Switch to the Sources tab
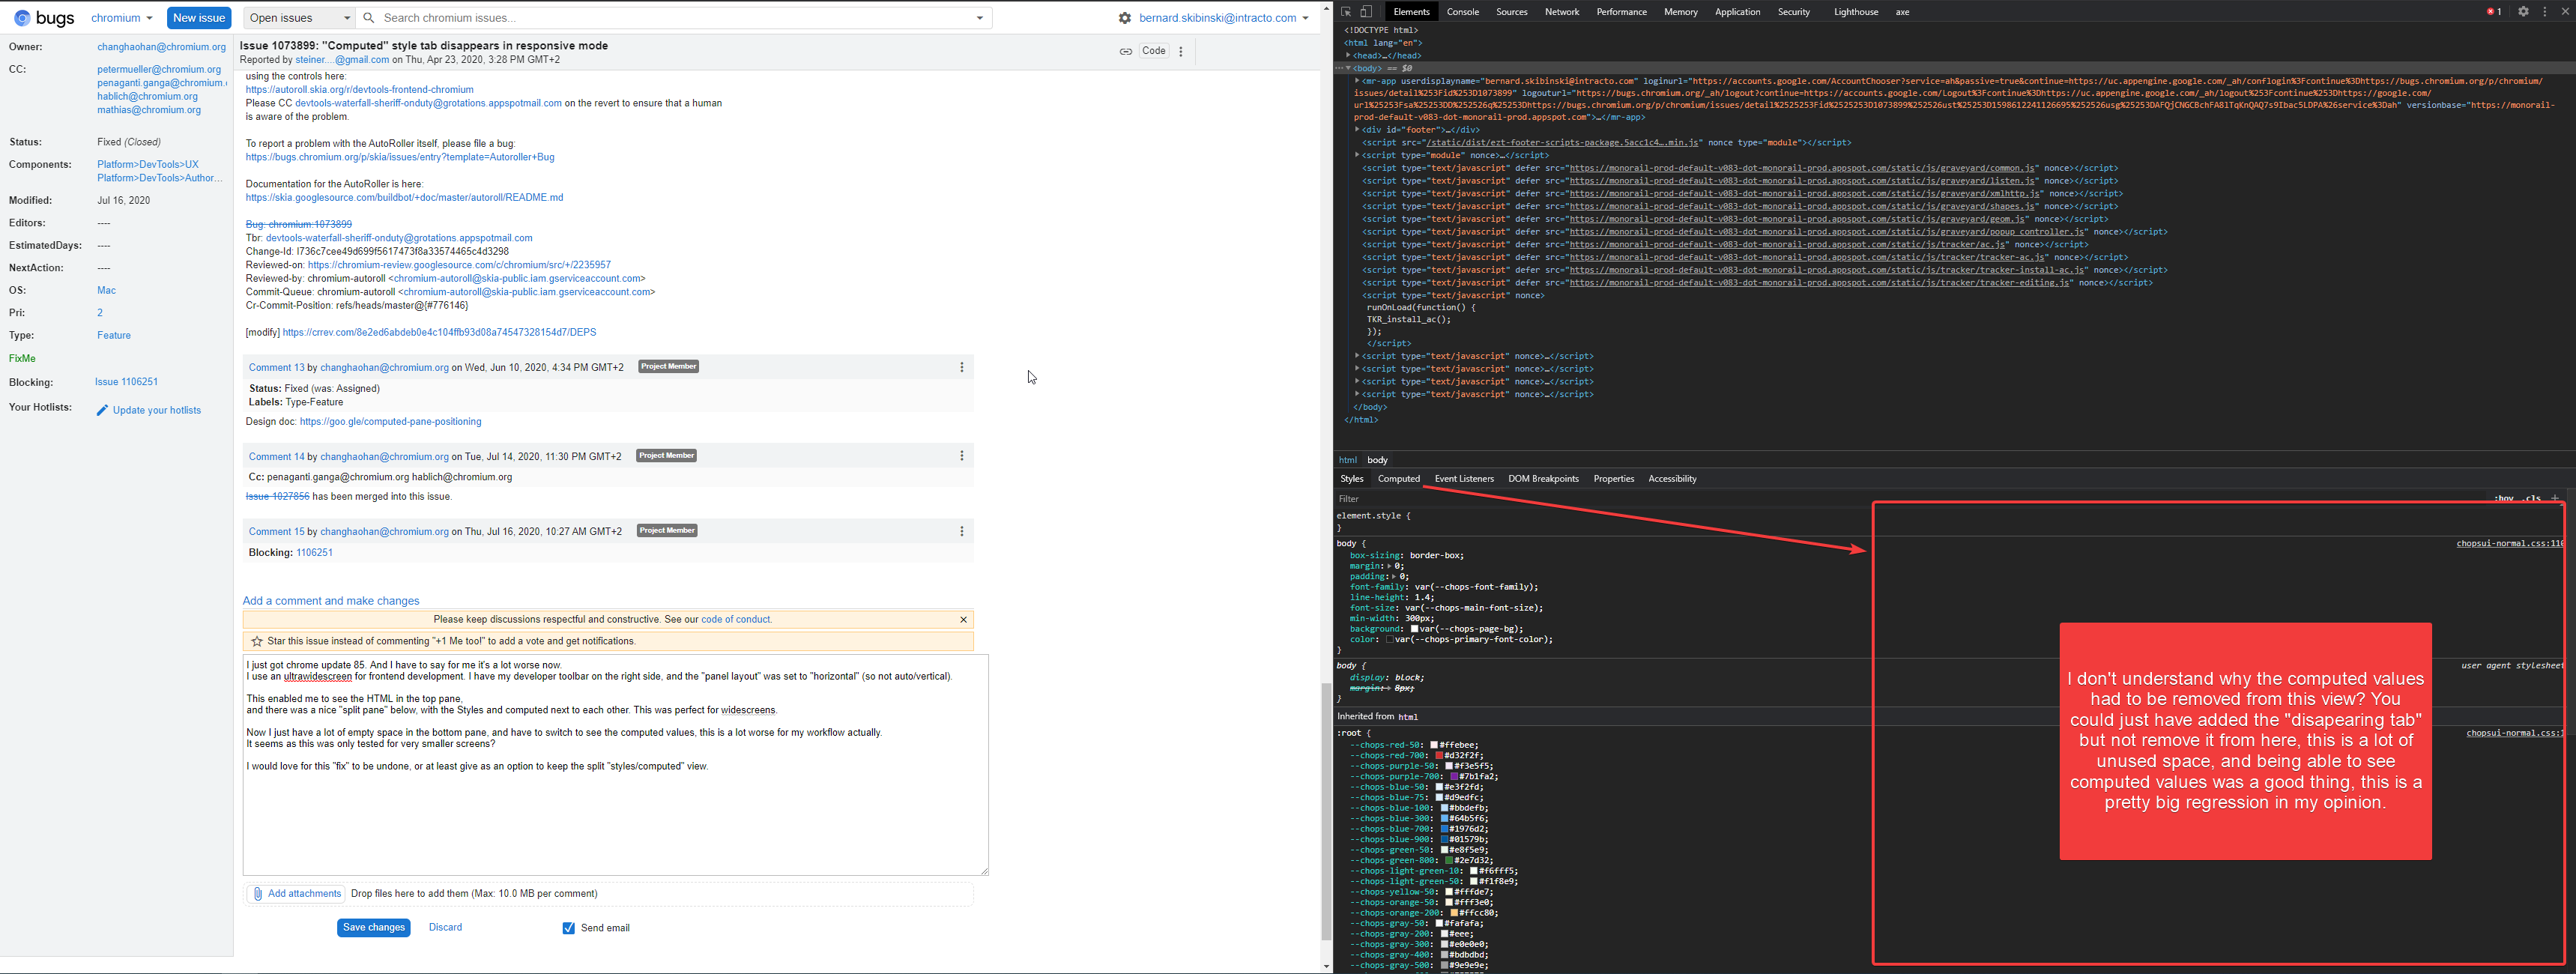Viewport: 2576px width, 974px height. point(1511,12)
